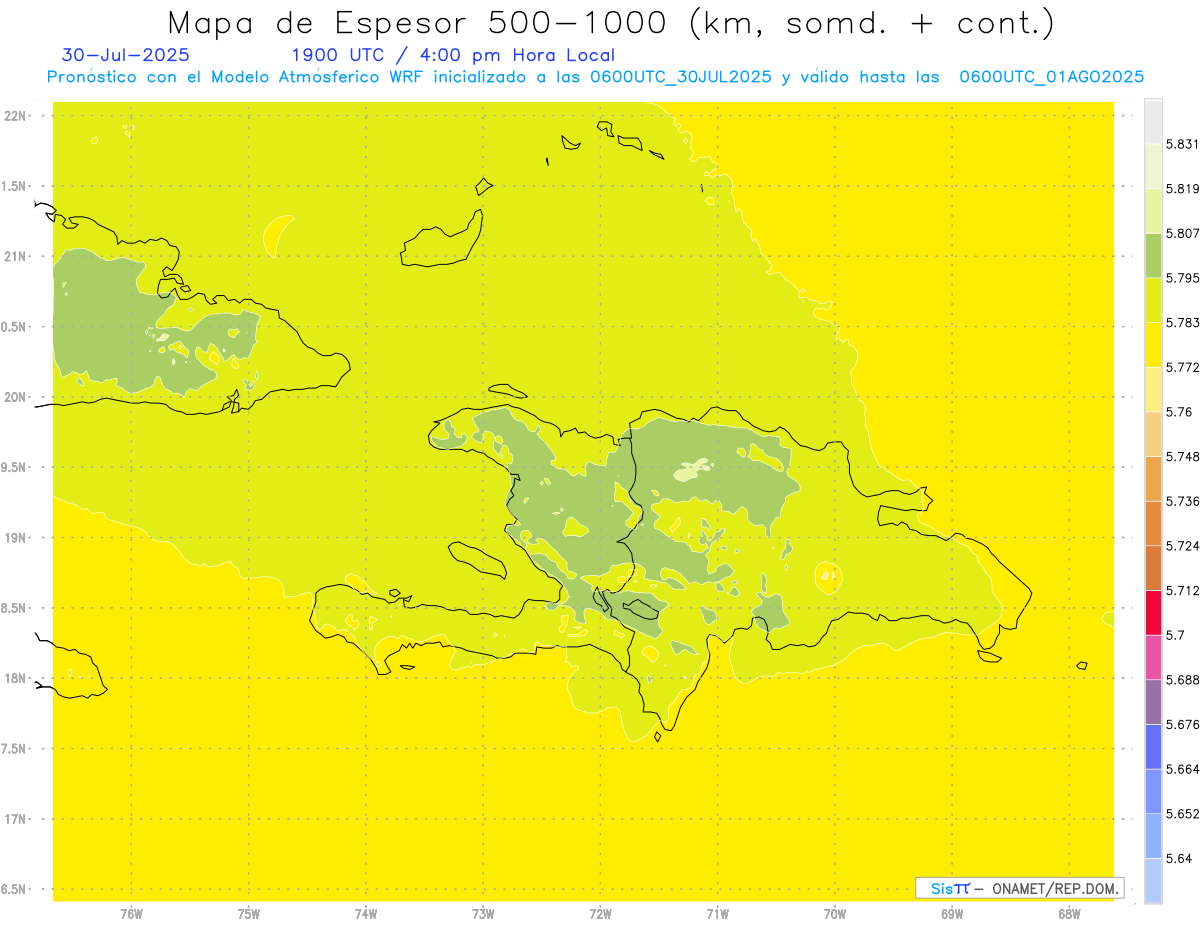The width and height of the screenshot is (1200, 927).
Task: Click the colorbar value '5.748'
Action: [x=1182, y=457]
